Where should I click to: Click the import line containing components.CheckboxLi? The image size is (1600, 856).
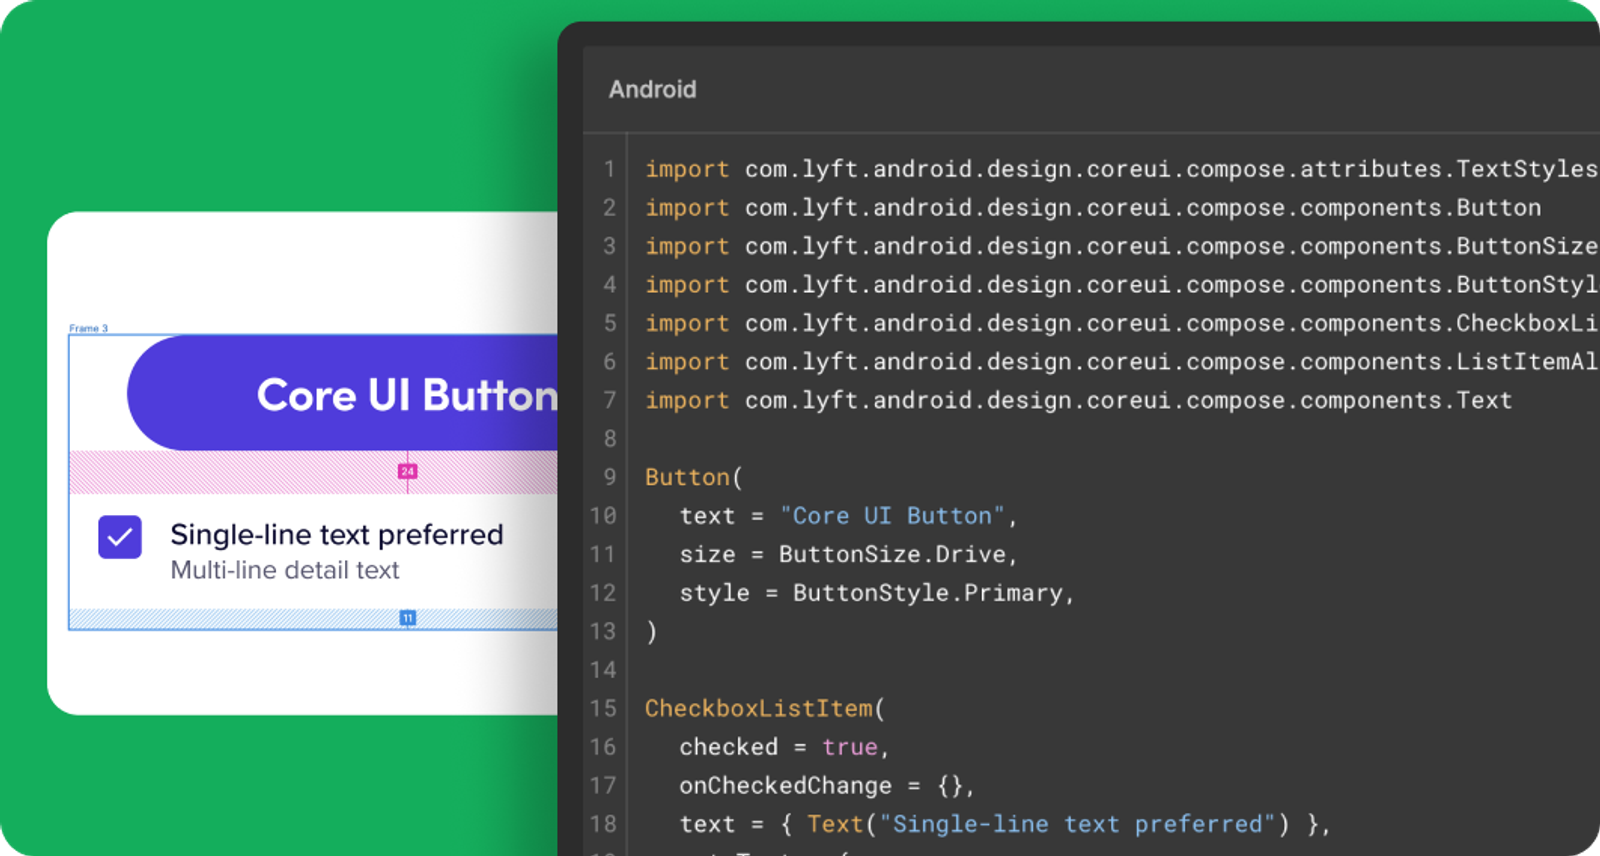1121,323
